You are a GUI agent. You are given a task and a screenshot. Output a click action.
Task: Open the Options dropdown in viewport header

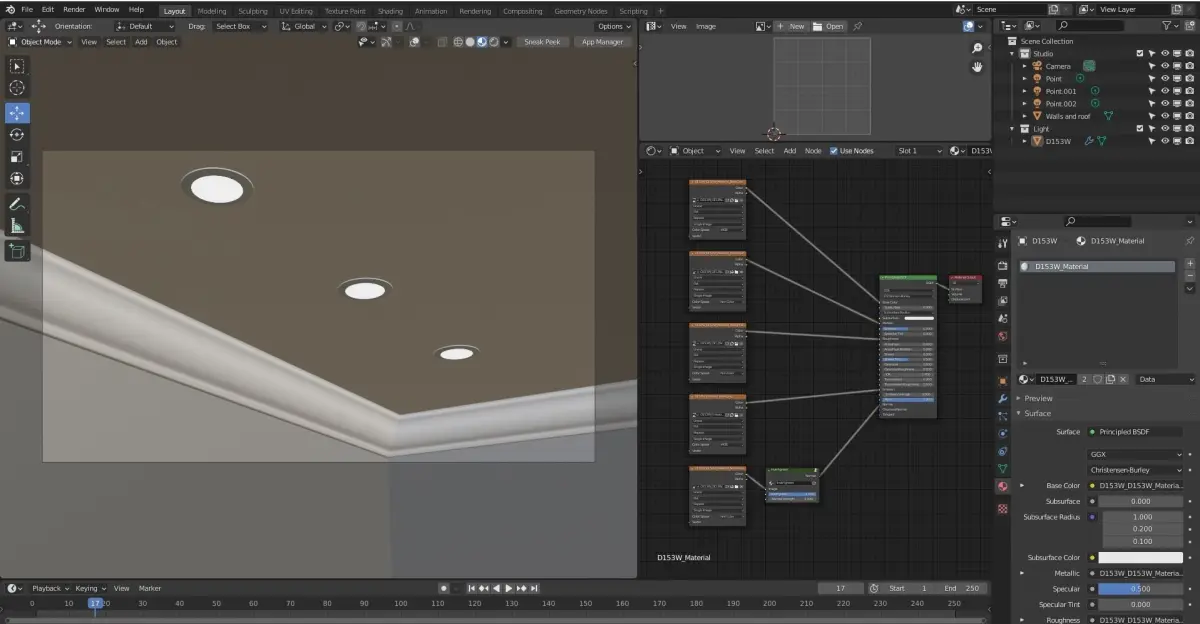pos(613,26)
